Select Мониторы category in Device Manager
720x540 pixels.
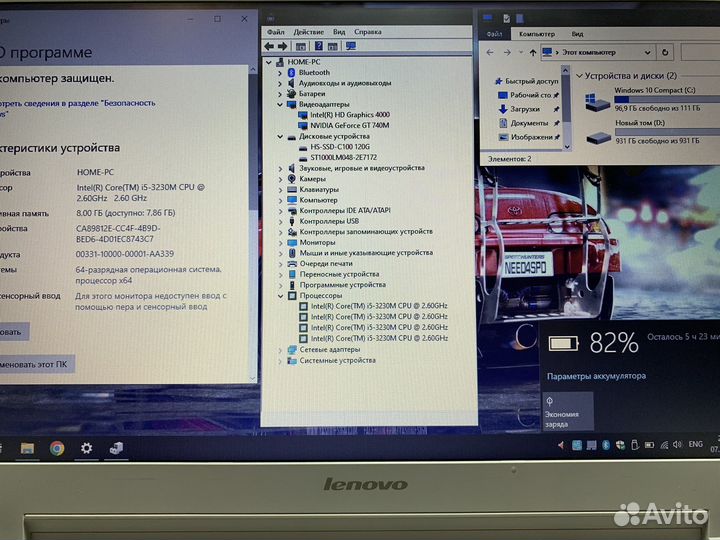(x=312, y=242)
